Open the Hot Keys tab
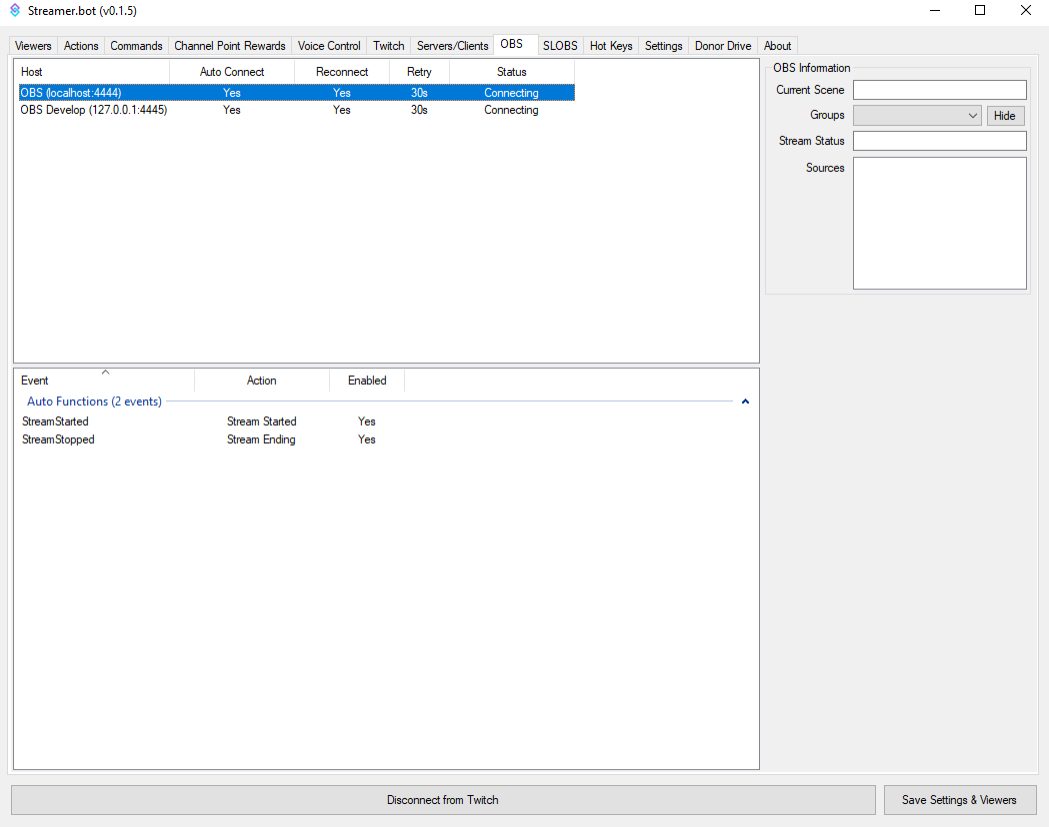 click(611, 45)
